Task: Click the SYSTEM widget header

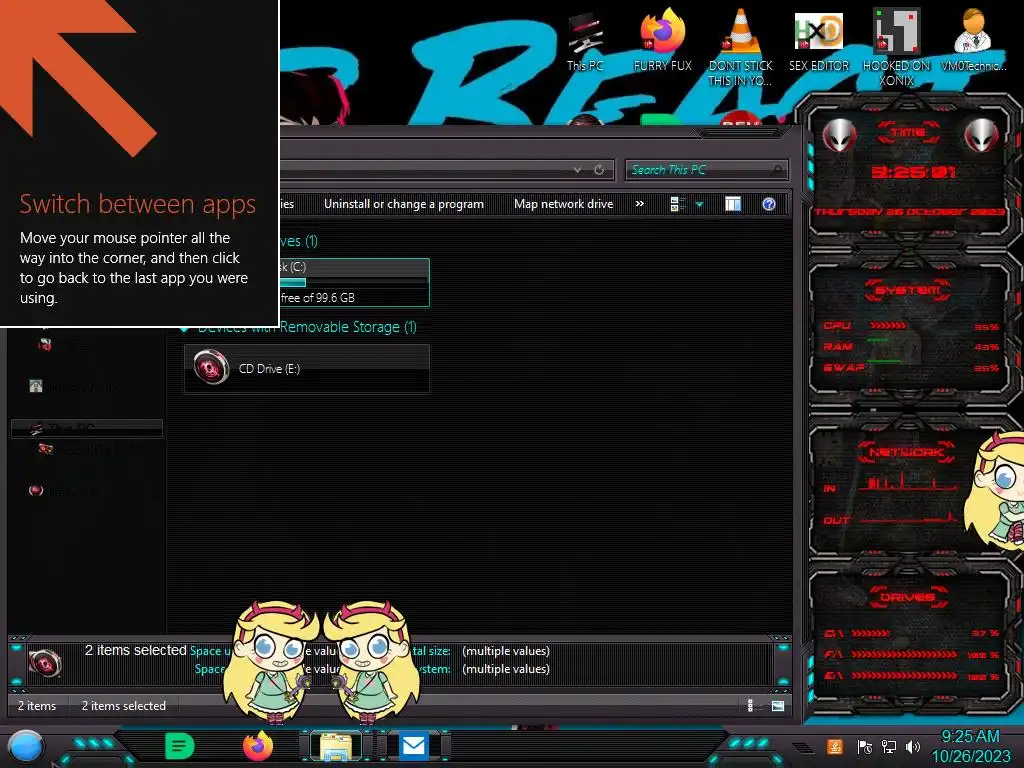Action: (x=908, y=290)
